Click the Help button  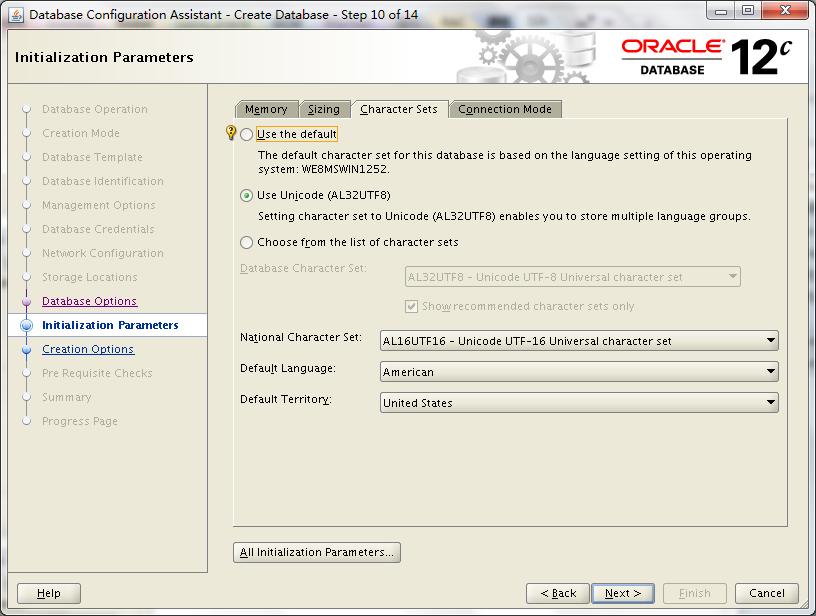point(49,593)
